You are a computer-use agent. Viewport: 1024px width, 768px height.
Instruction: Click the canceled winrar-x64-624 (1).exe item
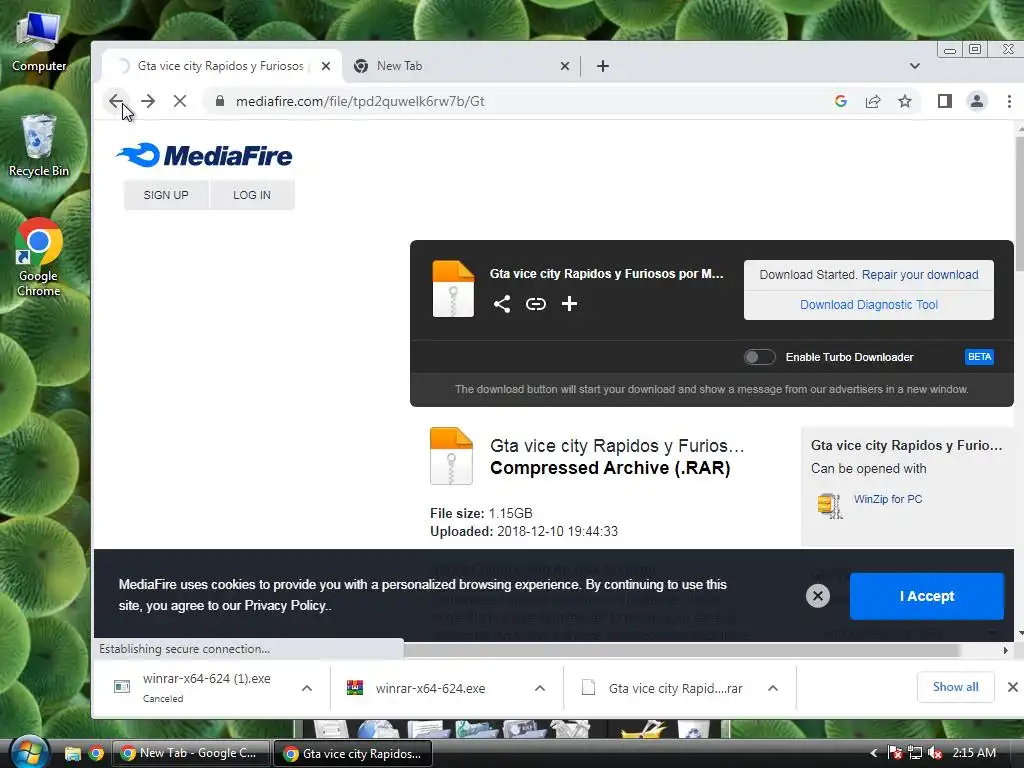click(206, 688)
